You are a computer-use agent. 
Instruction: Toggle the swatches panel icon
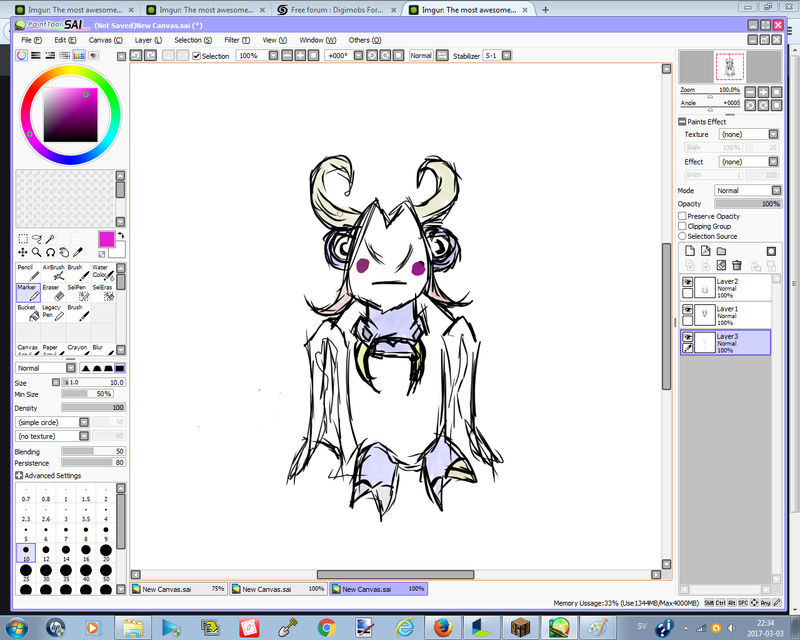click(x=79, y=55)
